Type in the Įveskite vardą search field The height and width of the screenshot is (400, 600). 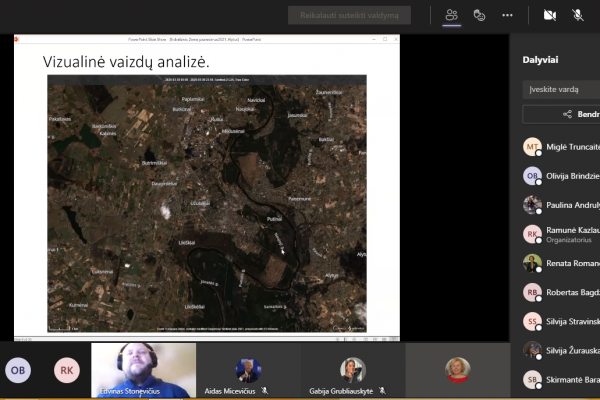561,90
